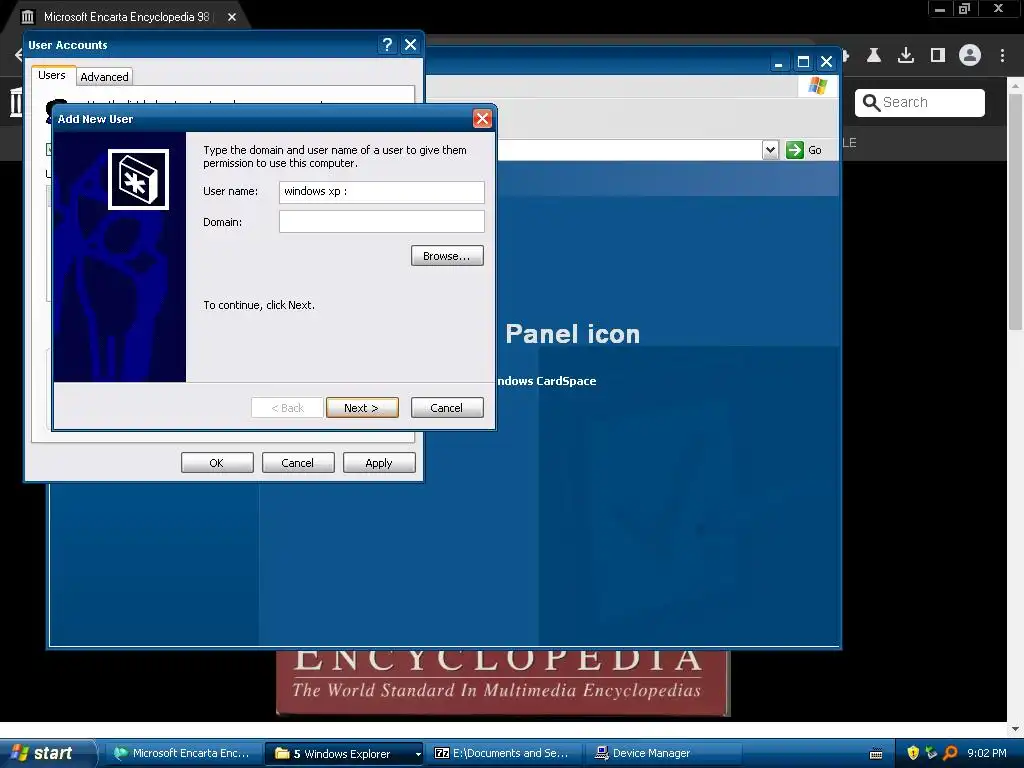Close the Microsoft Encarta Encyclopedia 98 browser tab
The image size is (1024, 768).
[x=232, y=17]
